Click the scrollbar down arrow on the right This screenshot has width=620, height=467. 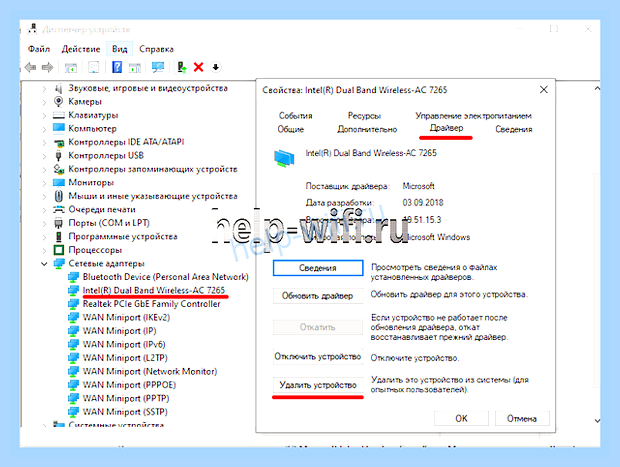597,421
